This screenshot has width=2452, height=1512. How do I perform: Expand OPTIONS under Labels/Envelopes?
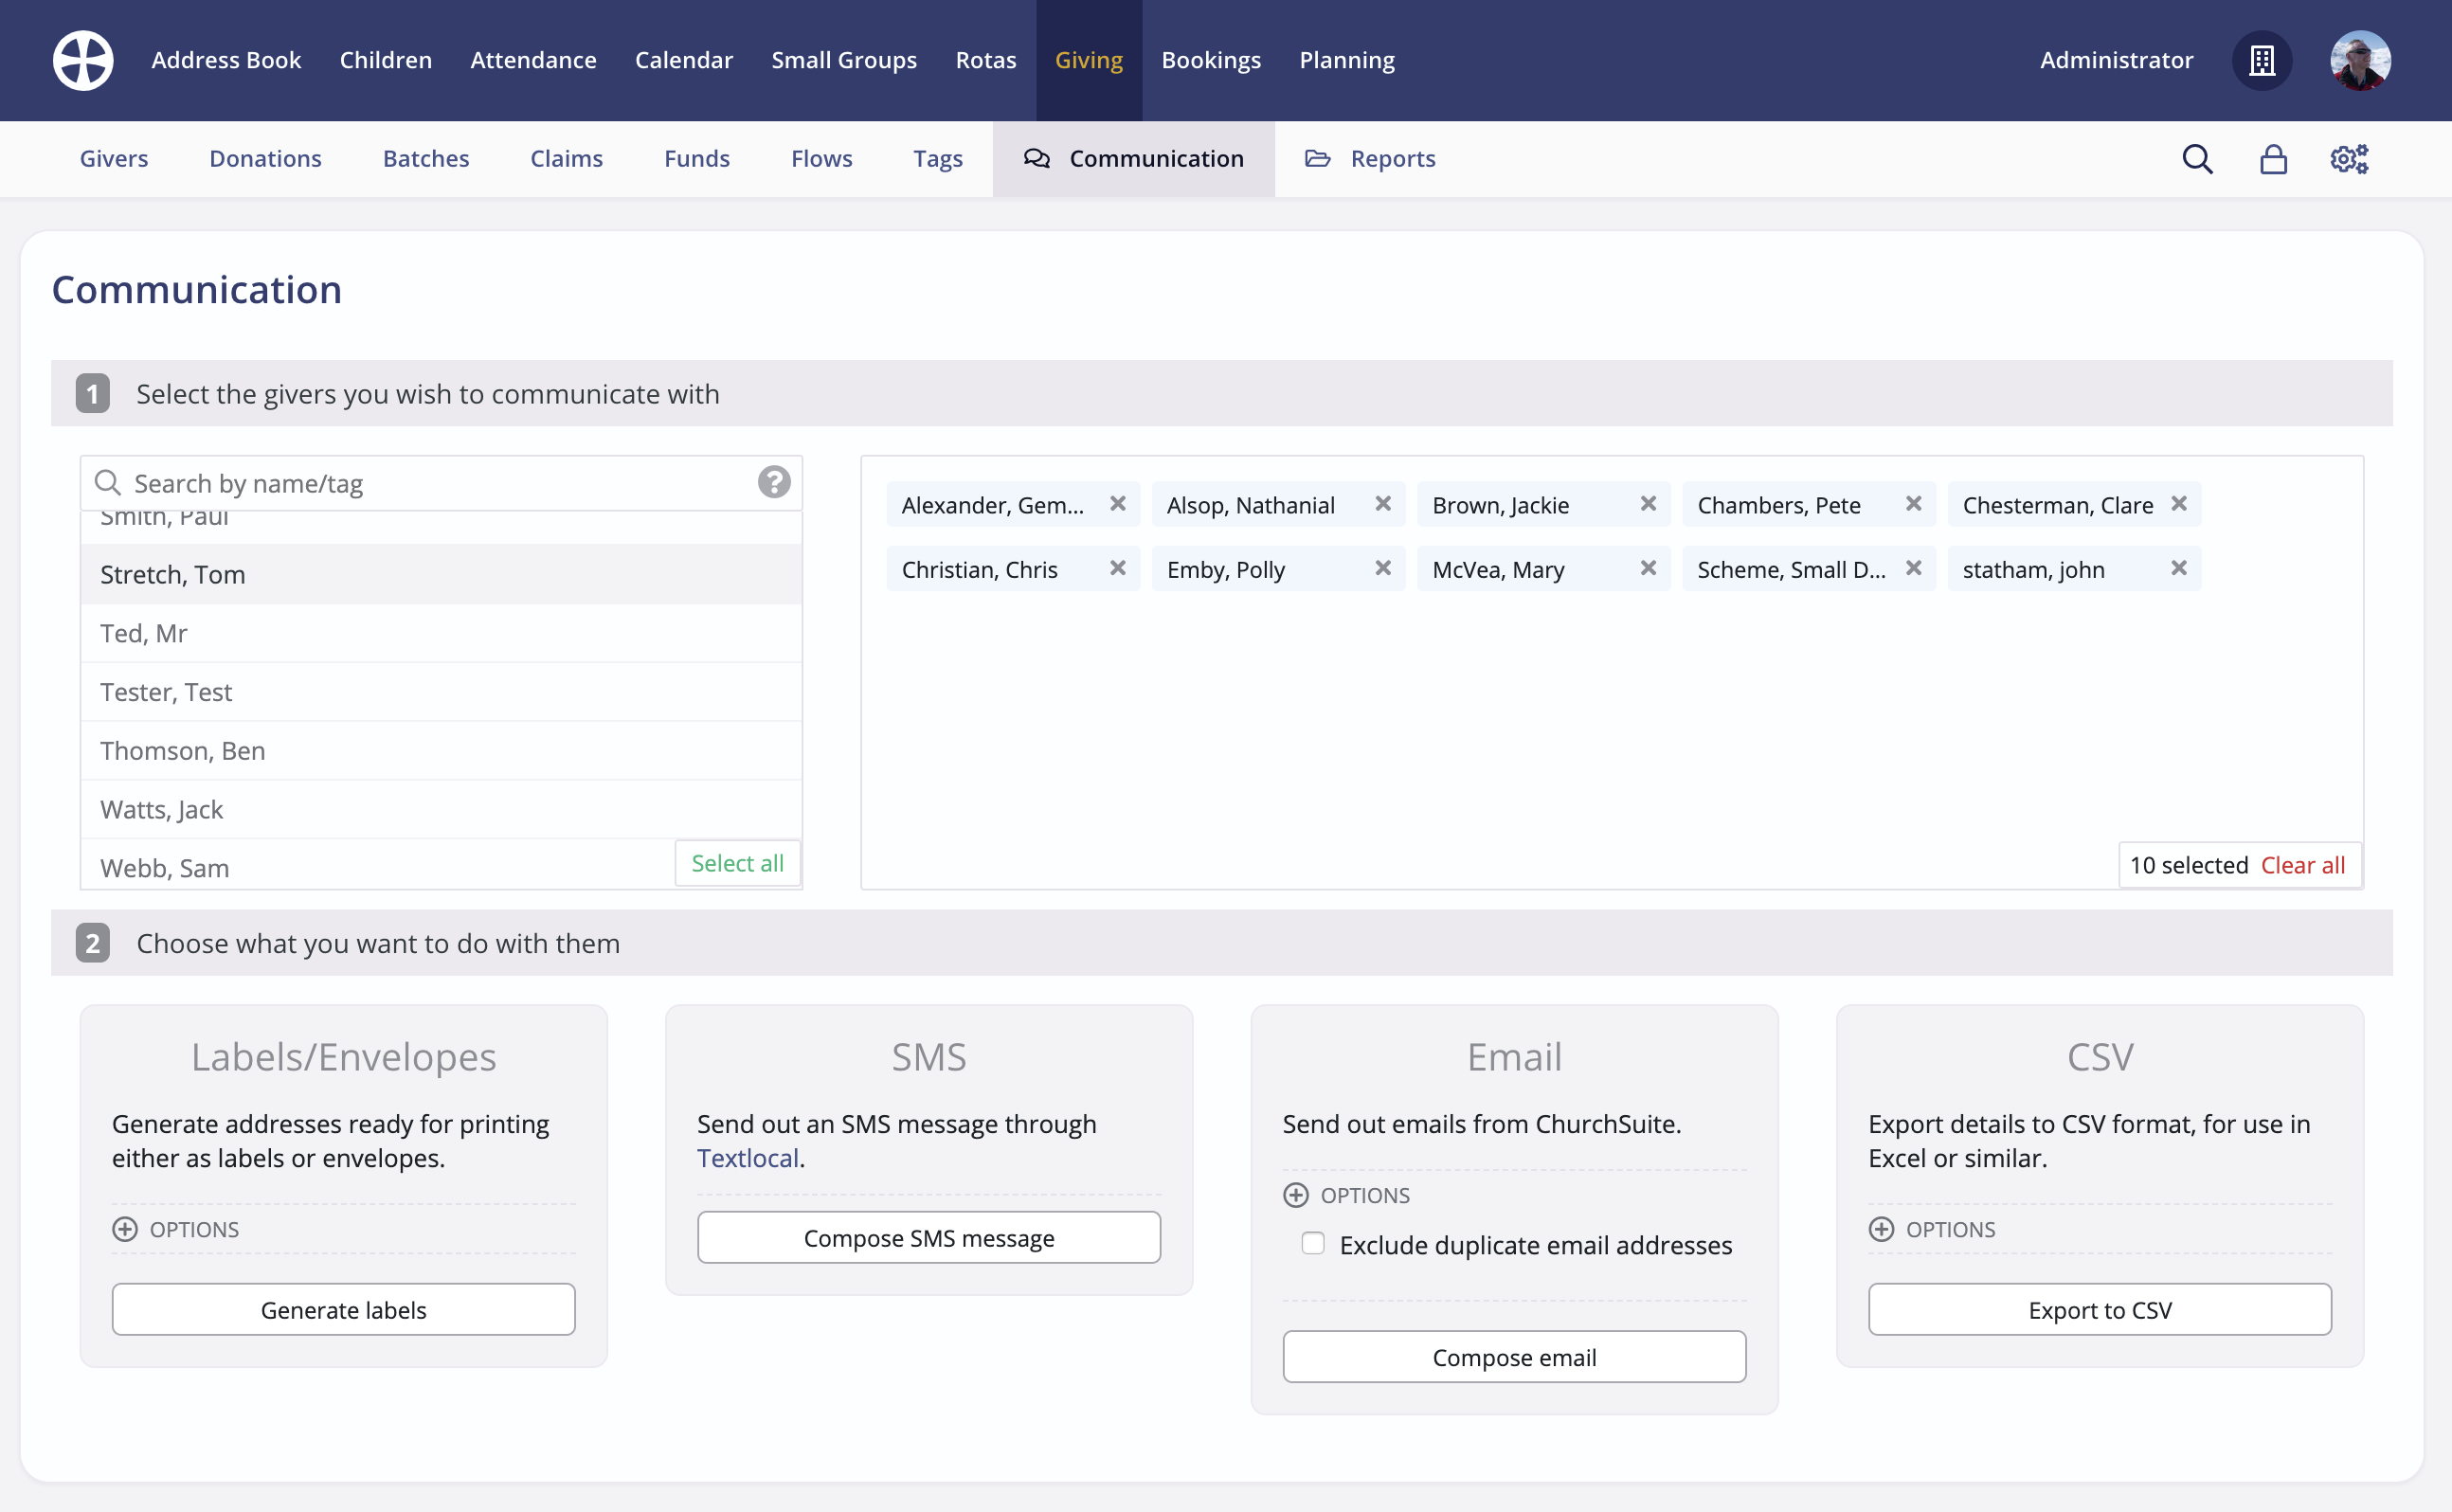click(125, 1229)
